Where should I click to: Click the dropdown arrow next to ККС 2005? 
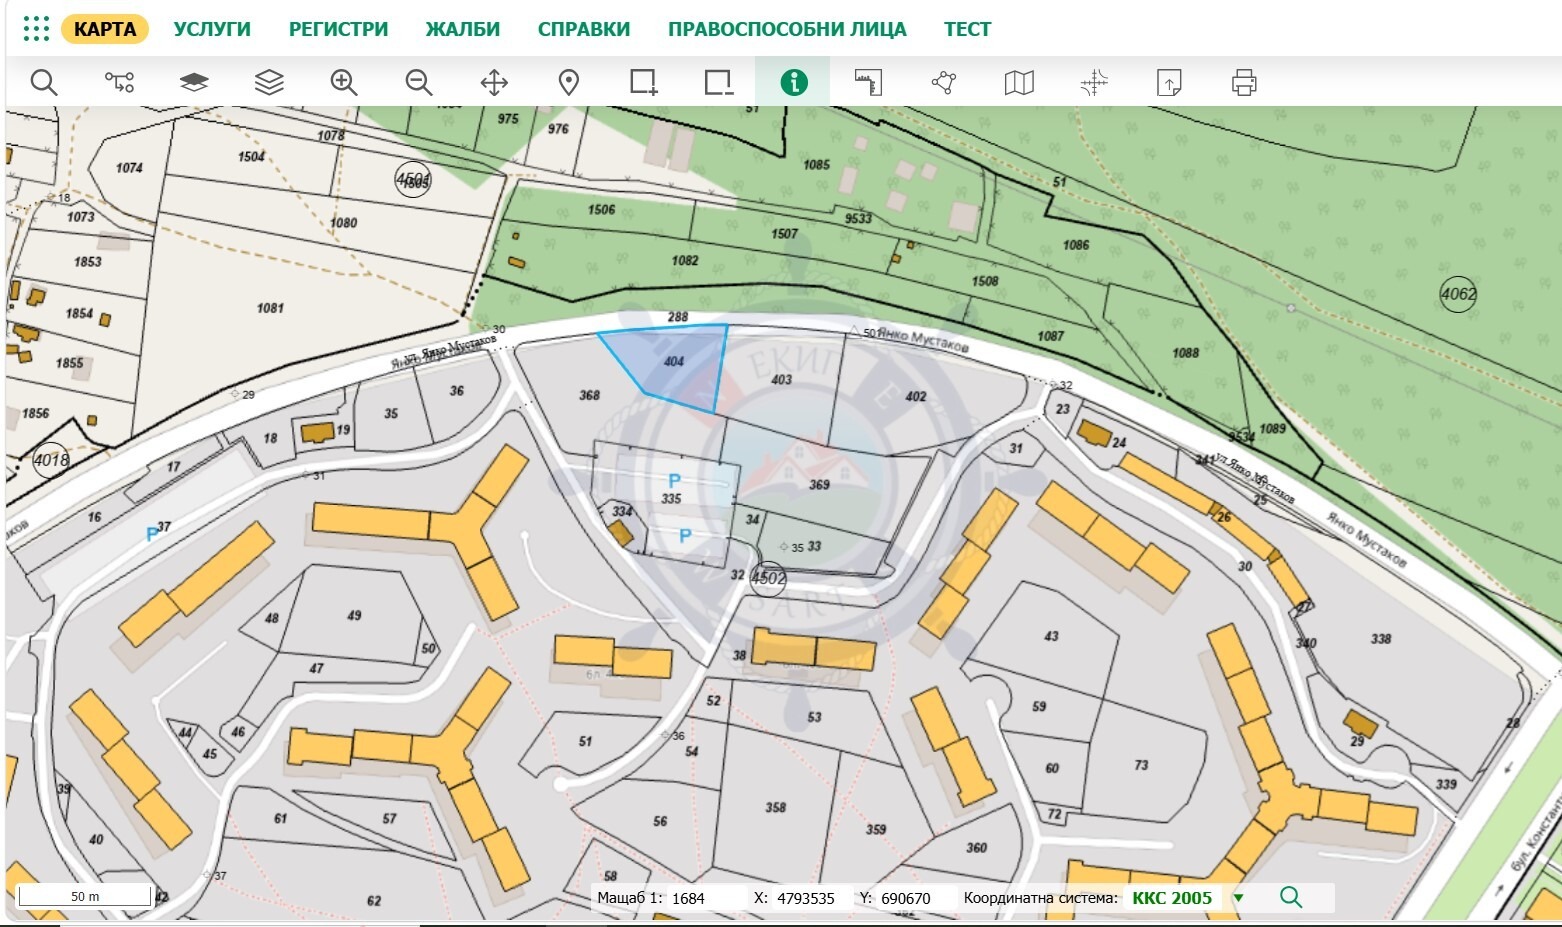pyautogui.click(x=1238, y=898)
